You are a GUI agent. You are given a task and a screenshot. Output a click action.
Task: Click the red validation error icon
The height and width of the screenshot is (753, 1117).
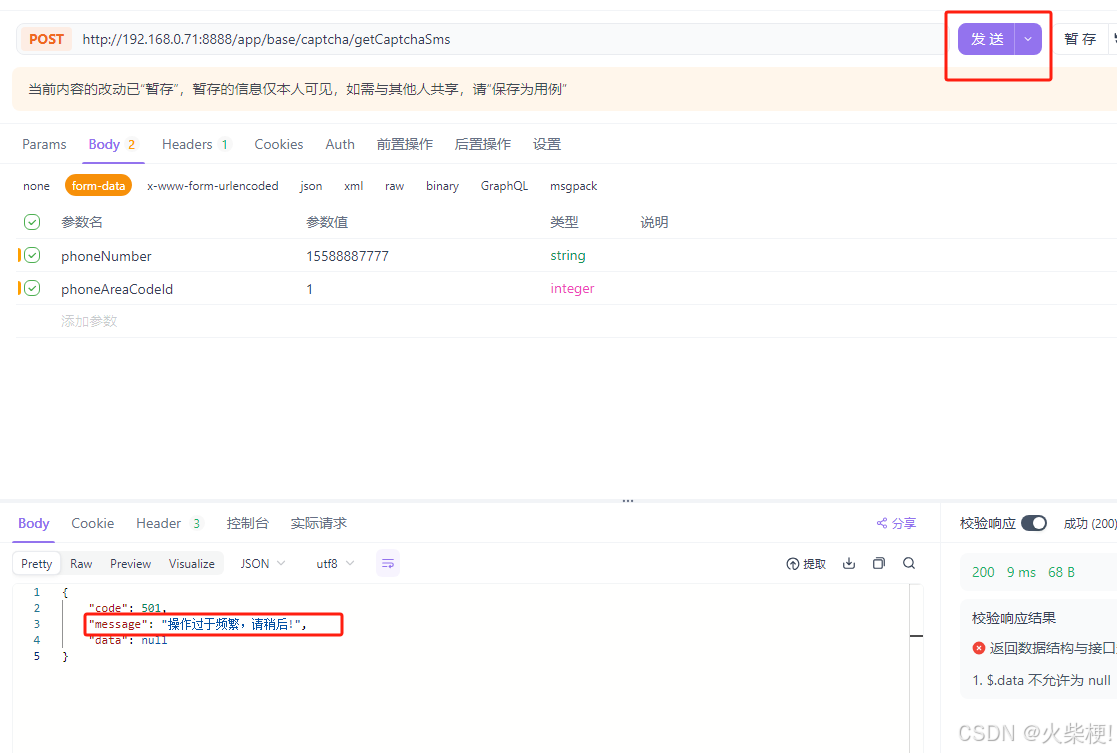(x=979, y=648)
